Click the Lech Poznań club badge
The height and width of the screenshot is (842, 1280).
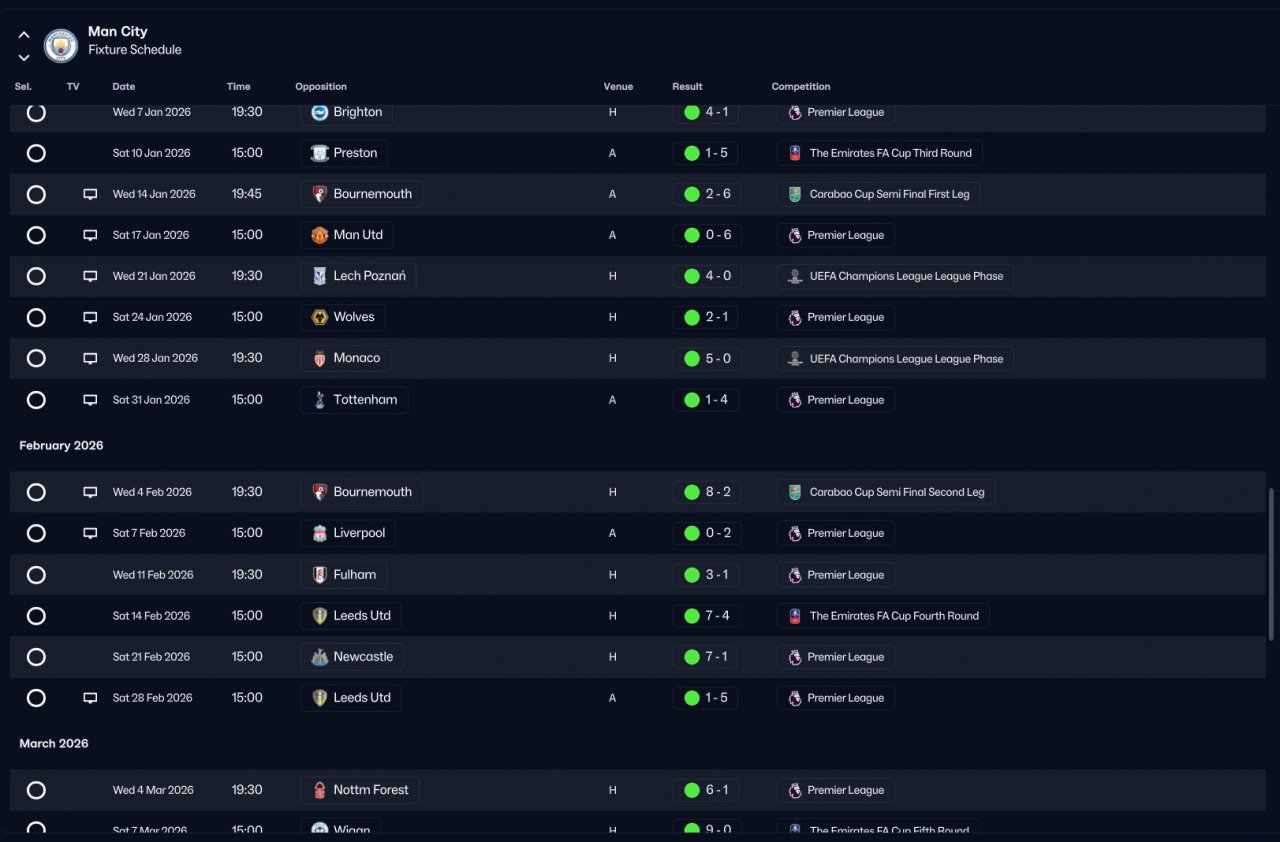point(319,276)
